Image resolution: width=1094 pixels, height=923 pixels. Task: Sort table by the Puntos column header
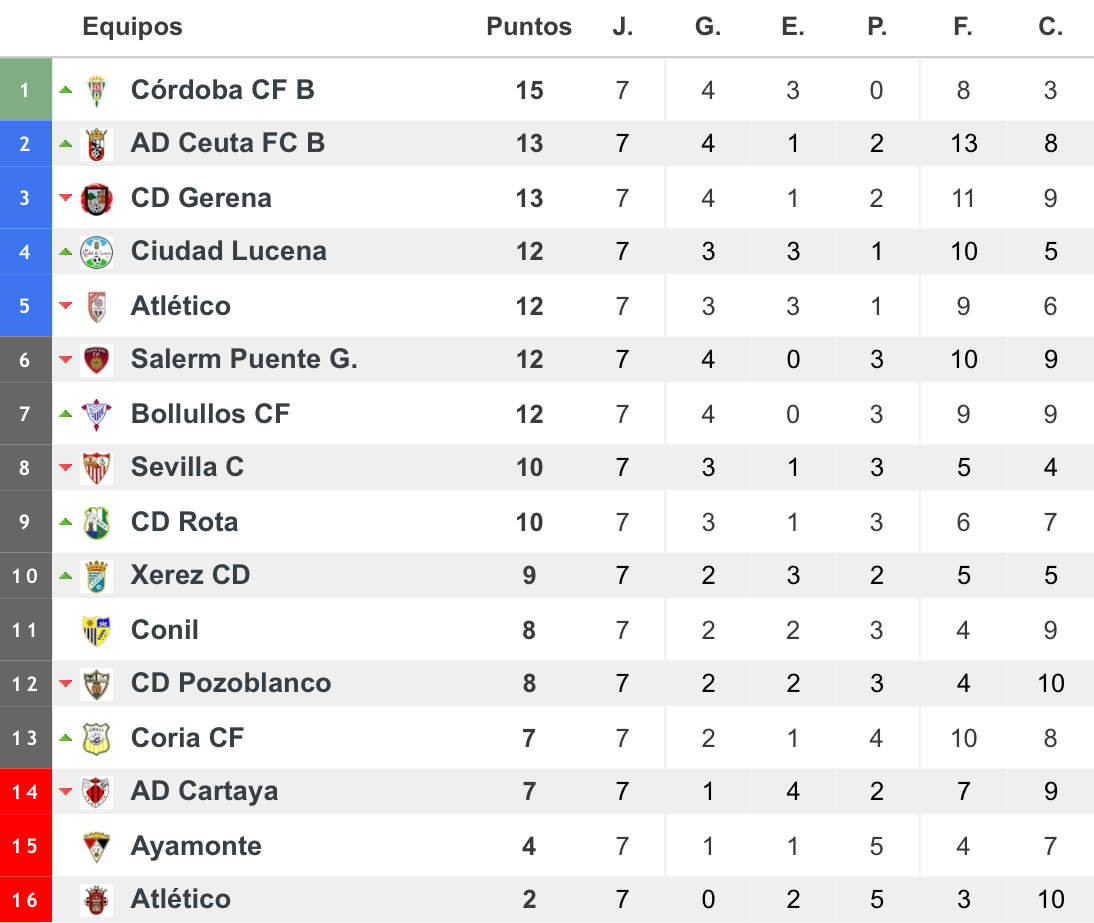pos(529,27)
